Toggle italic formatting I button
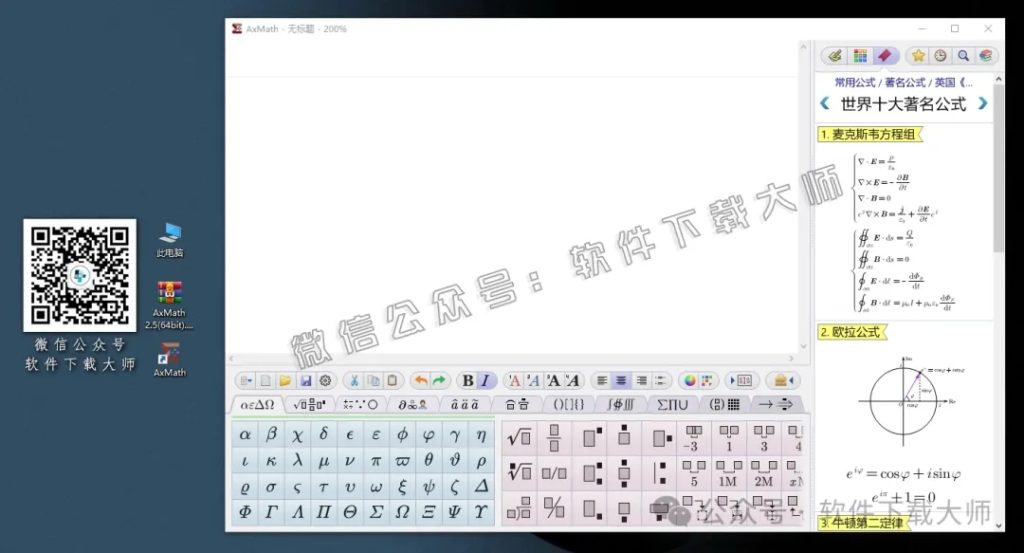Image resolution: width=1024 pixels, height=553 pixels. click(x=485, y=381)
